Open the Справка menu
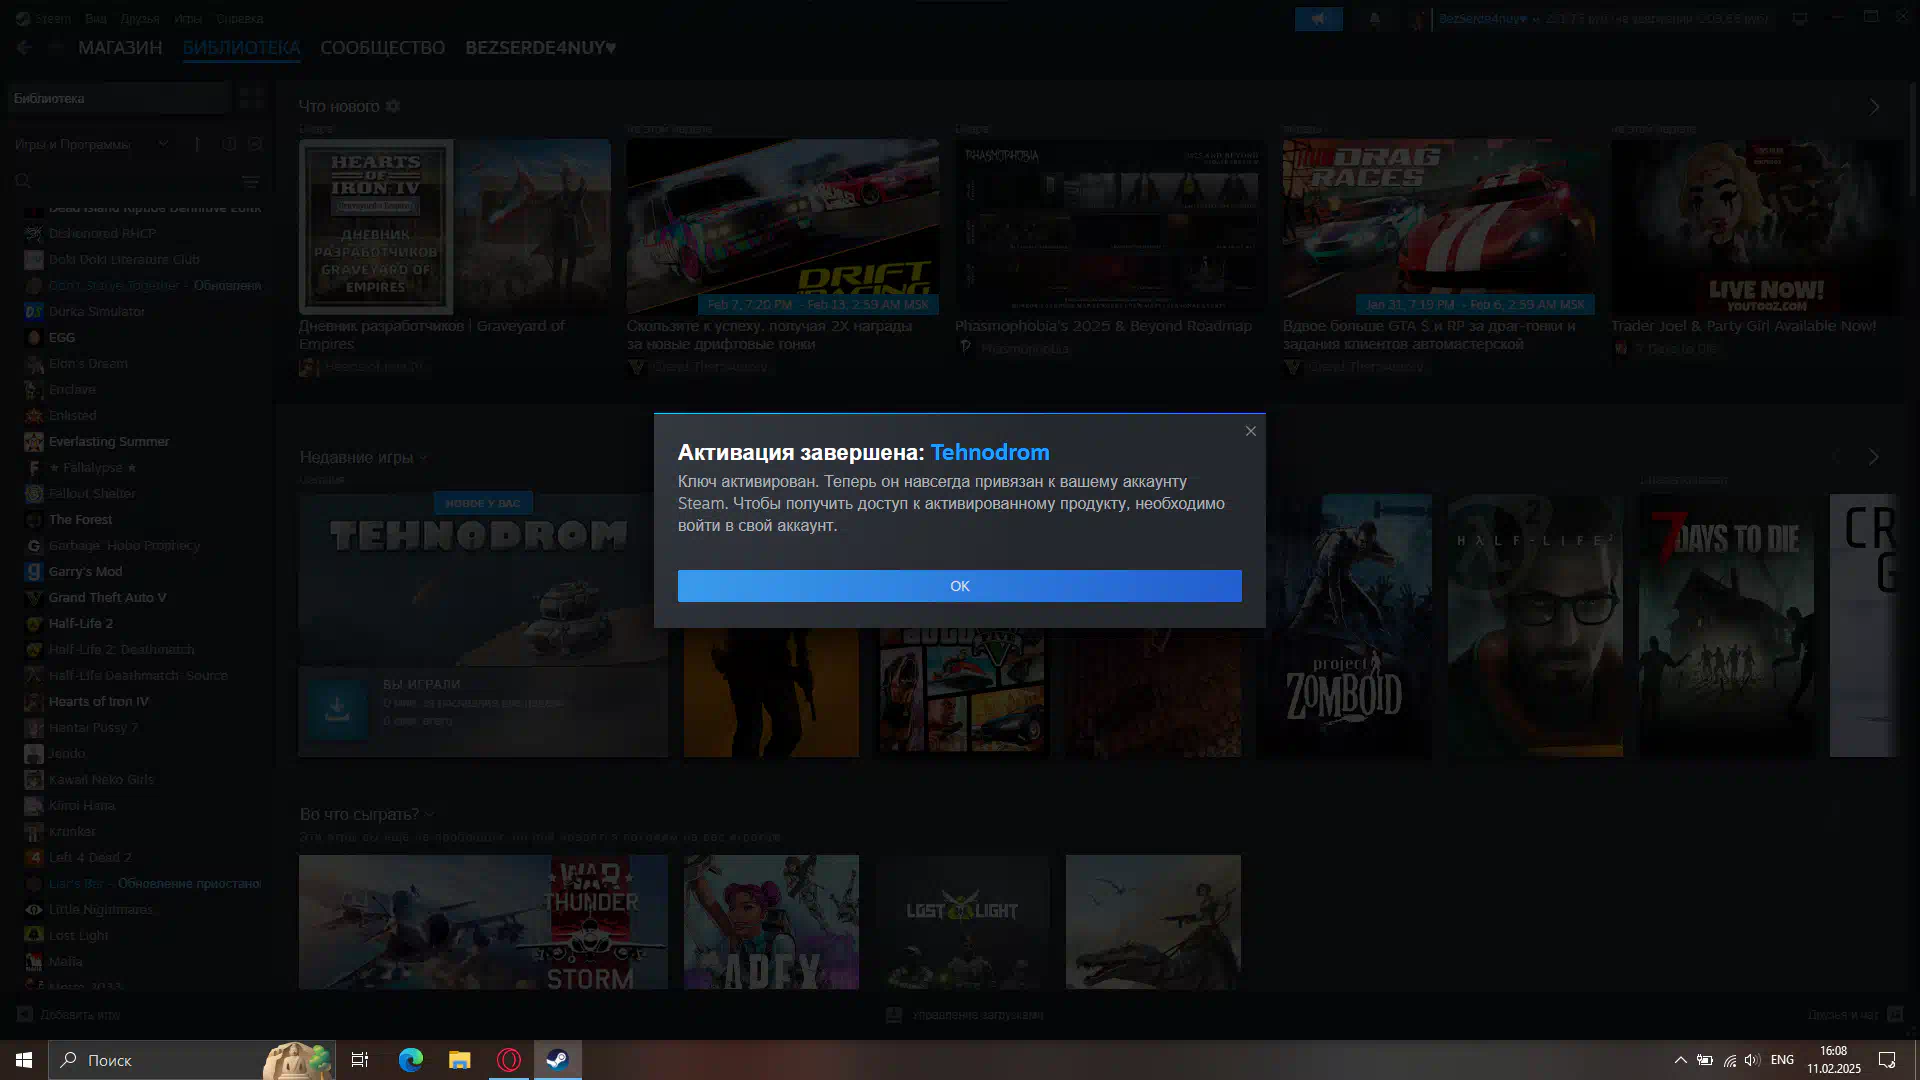Image resolution: width=1920 pixels, height=1080 pixels. tap(239, 18)
